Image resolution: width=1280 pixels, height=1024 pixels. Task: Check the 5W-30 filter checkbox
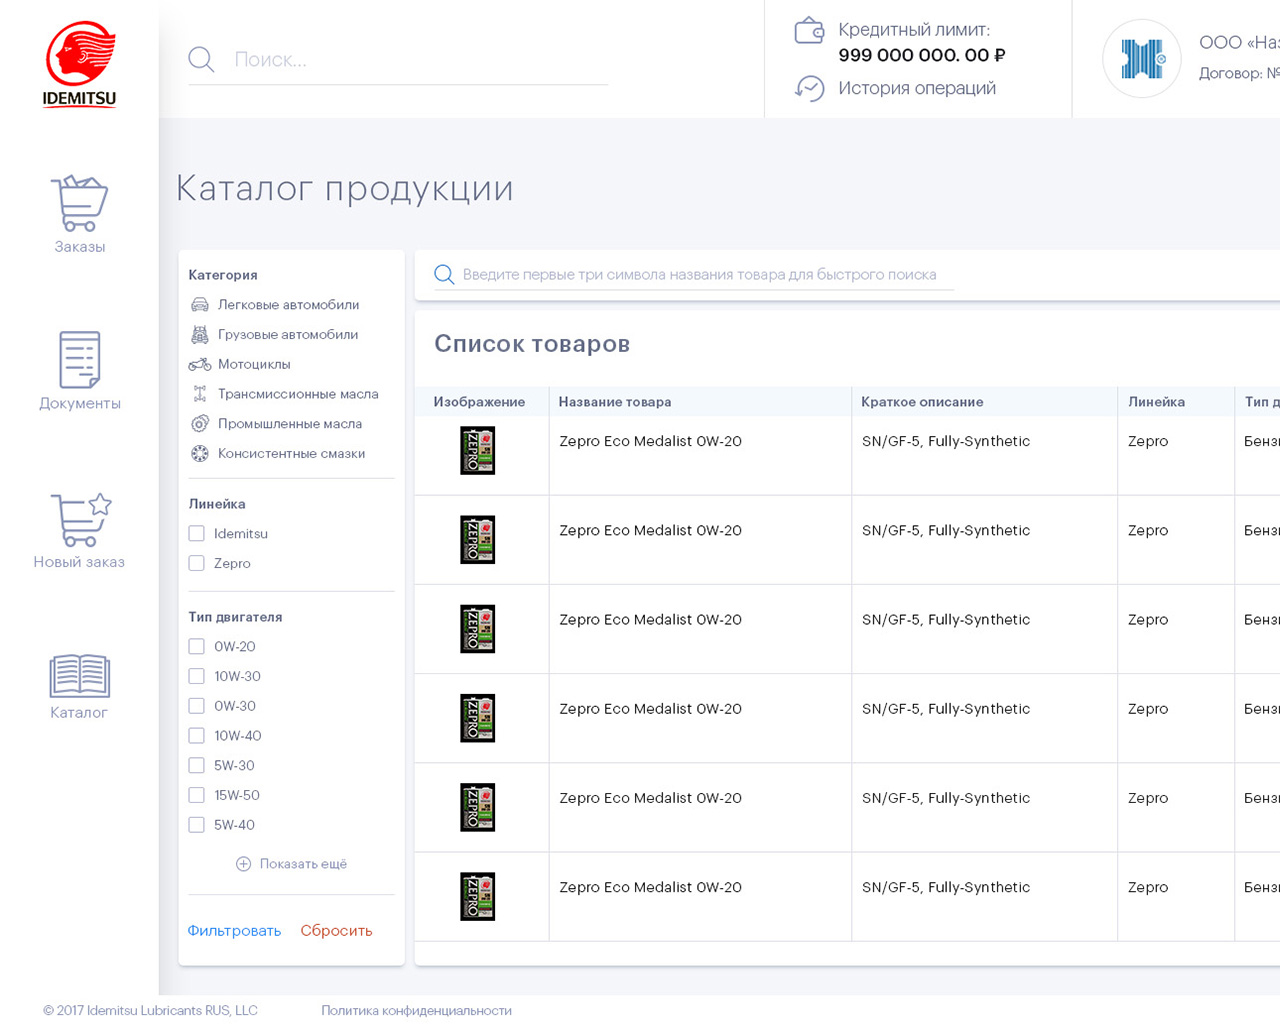tap(196, 766)
